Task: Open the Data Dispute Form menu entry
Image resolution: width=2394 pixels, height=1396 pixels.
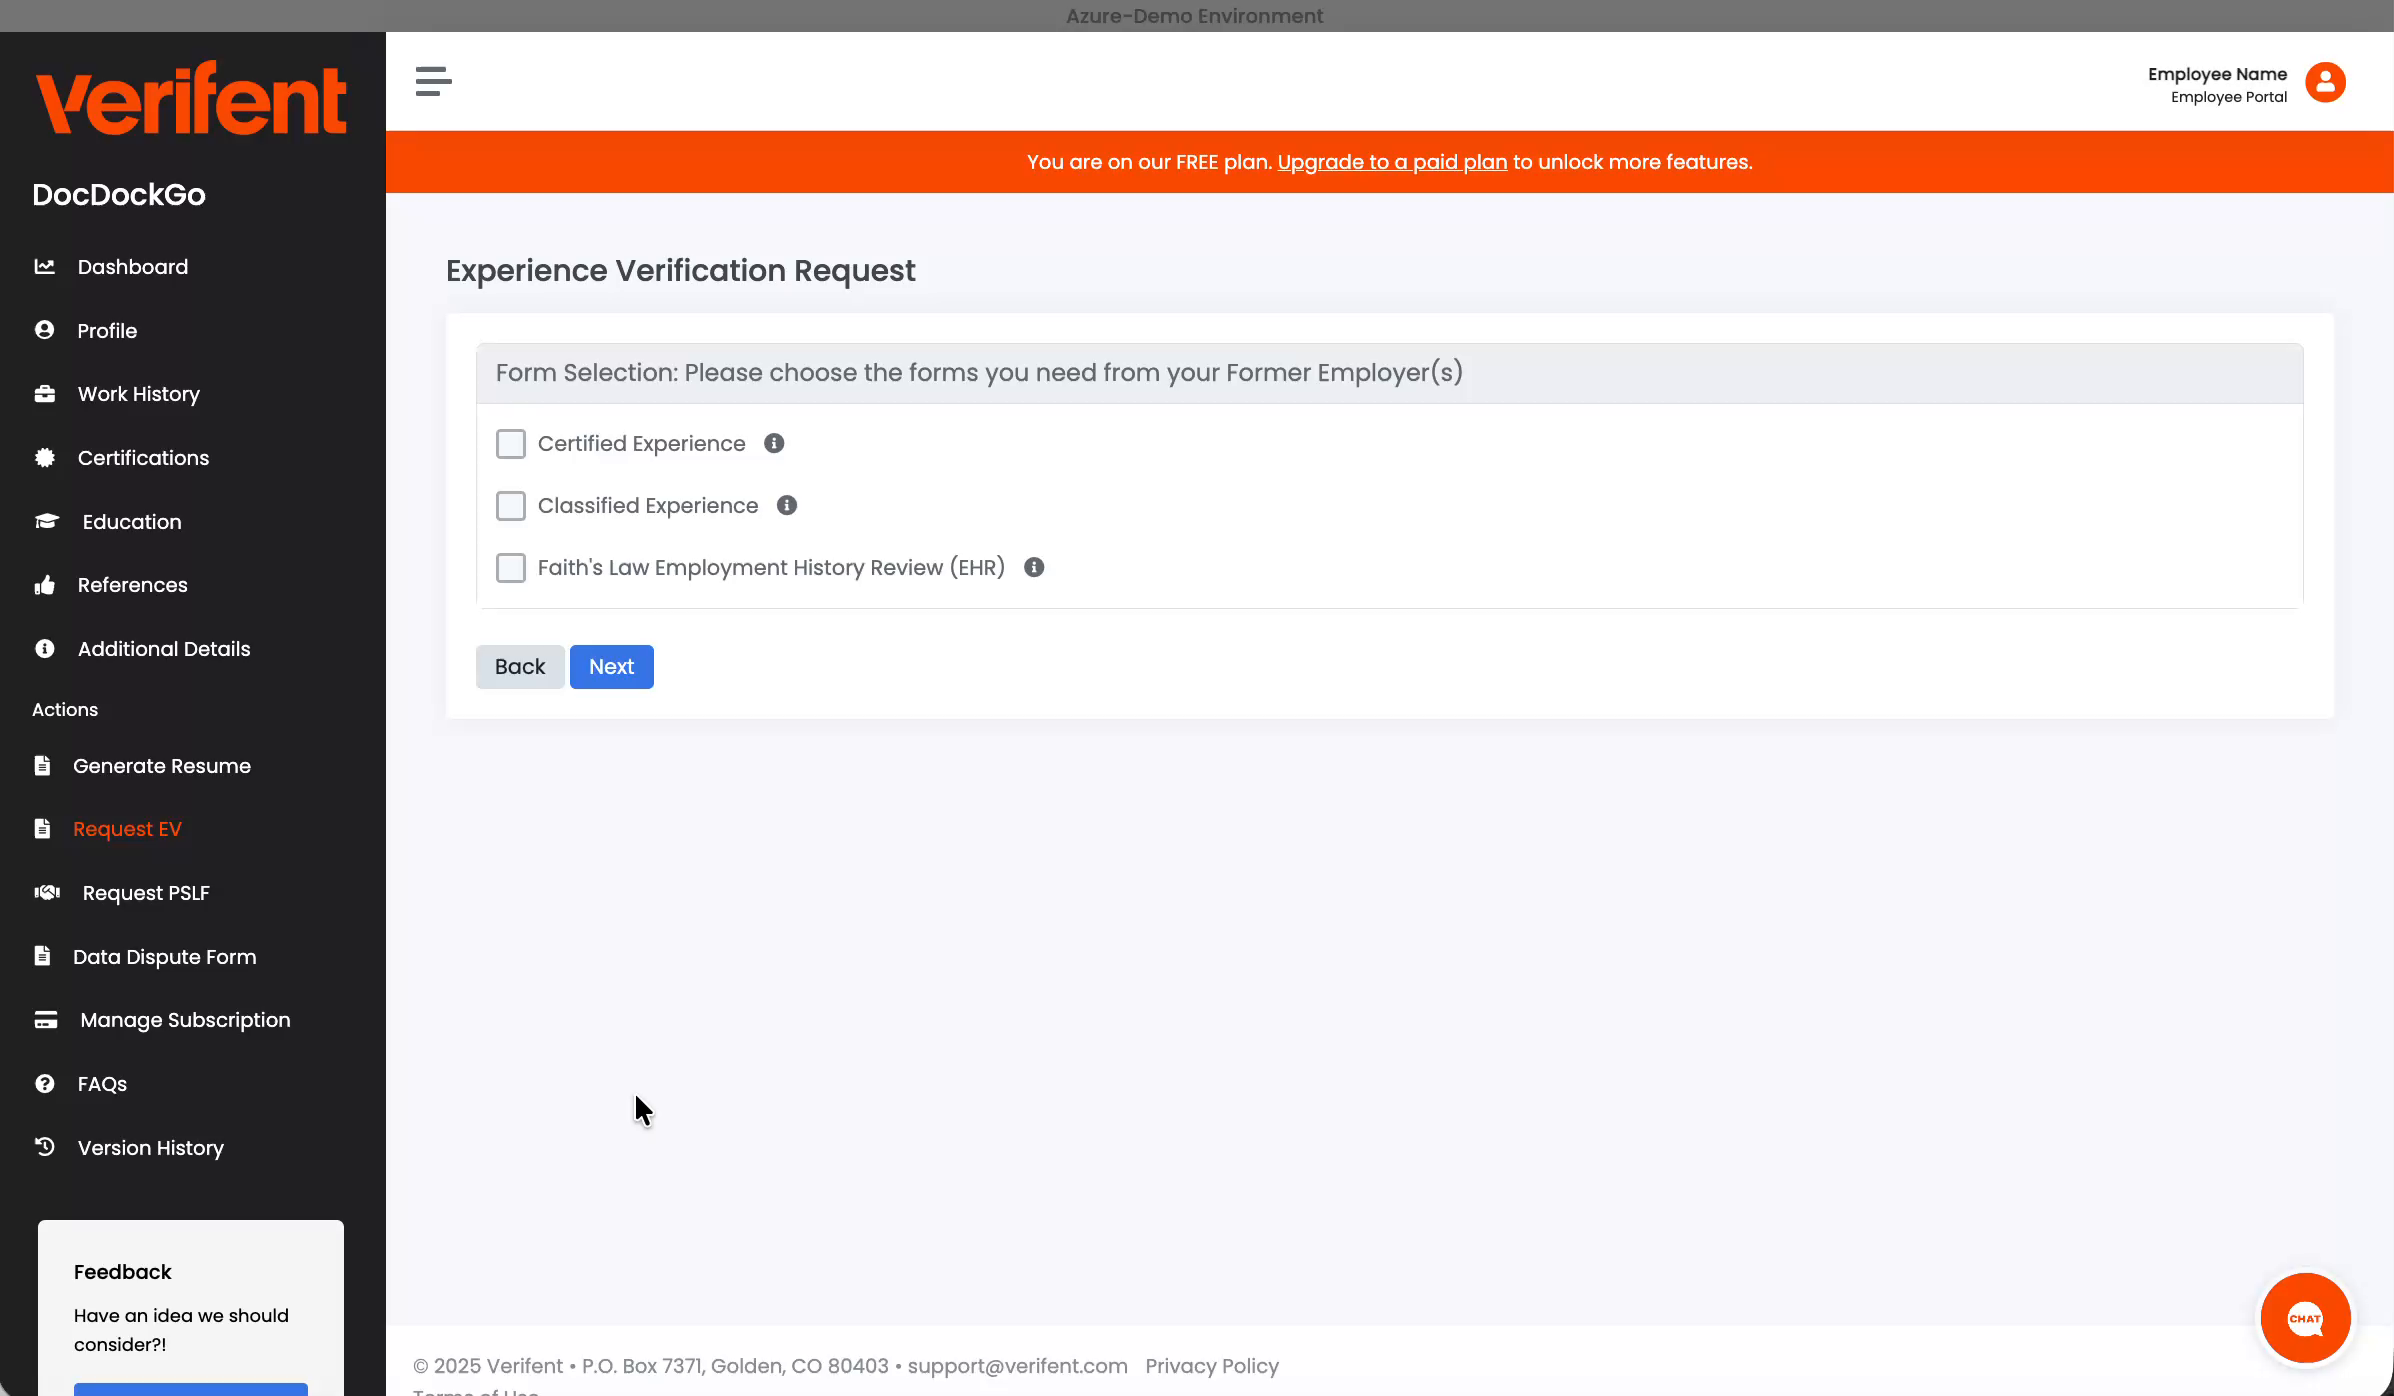Action: point(164,956)
